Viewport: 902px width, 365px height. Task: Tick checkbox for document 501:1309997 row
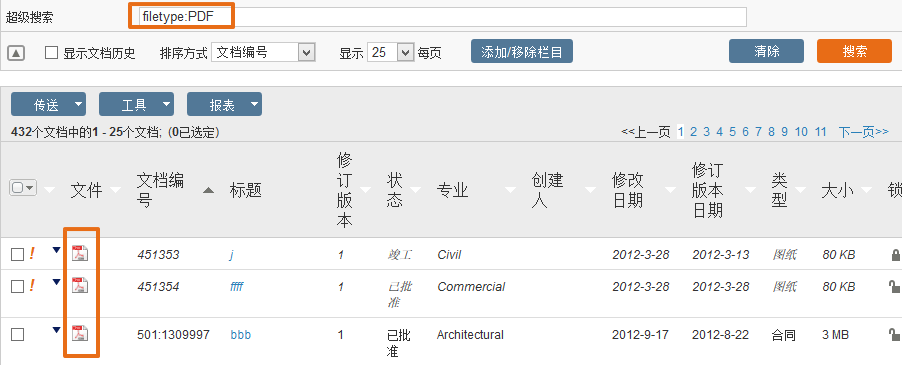tap(18, 335)
